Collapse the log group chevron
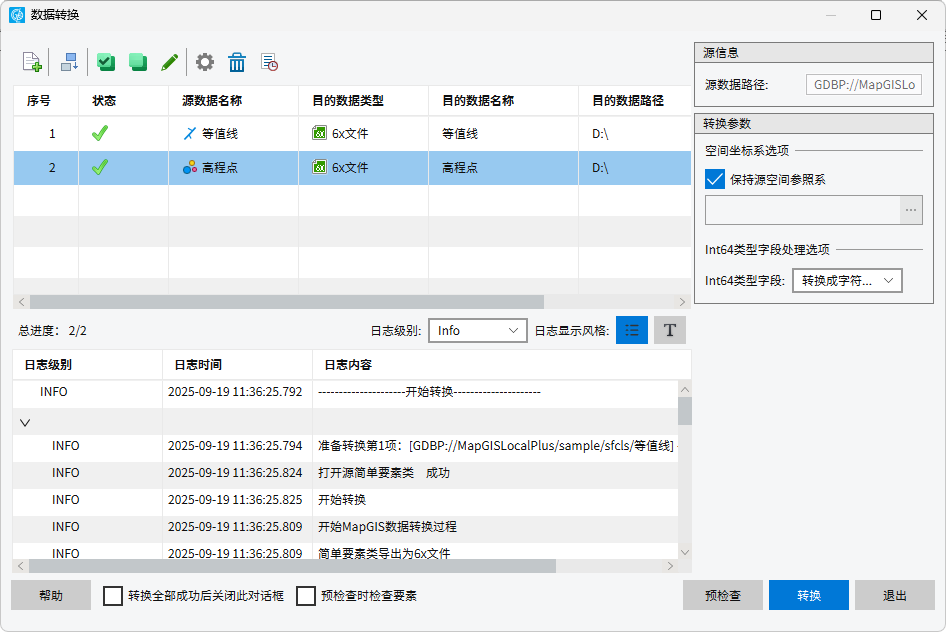The height and width of the screenshot is (632, 946). coord(25,422)
